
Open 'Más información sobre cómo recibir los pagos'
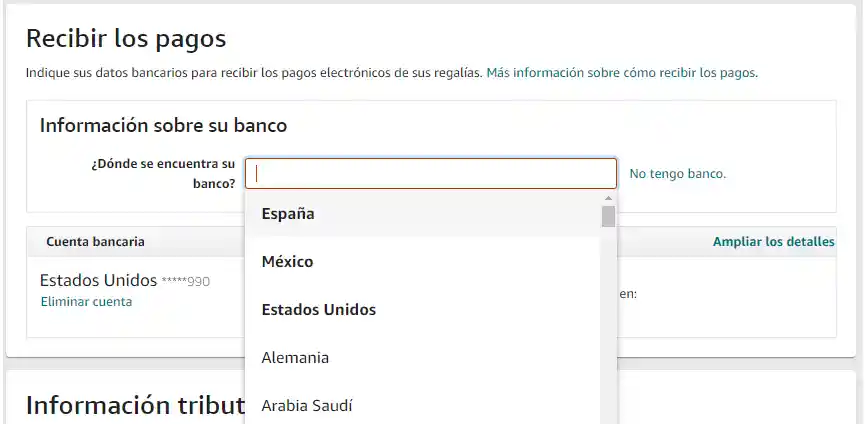click(621, 73)
